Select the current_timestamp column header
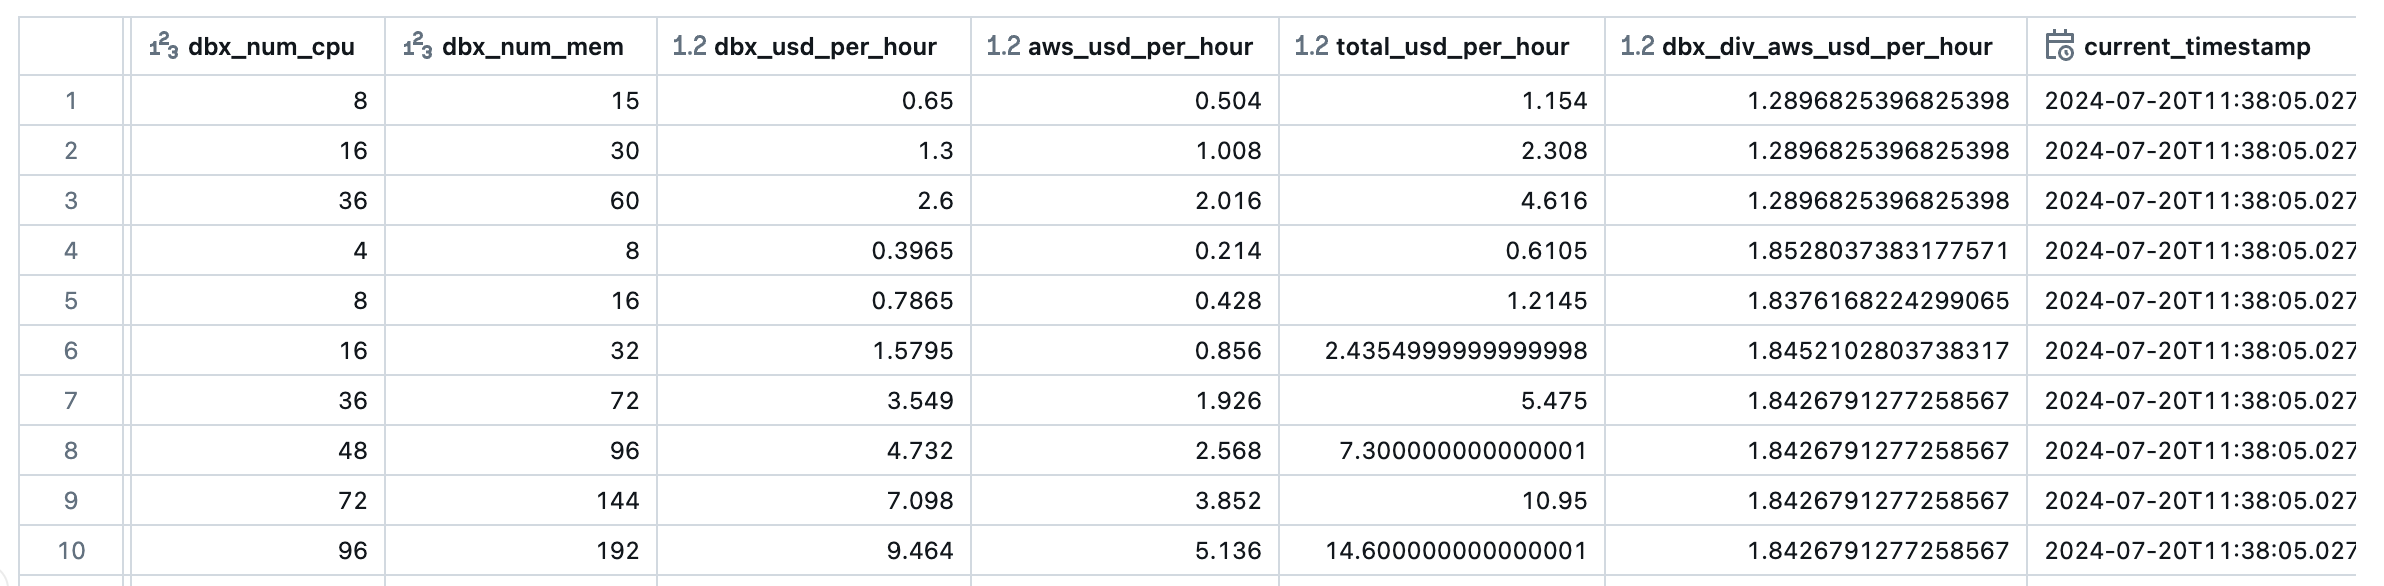The image size is (2384, 586). coord(2192,46)
